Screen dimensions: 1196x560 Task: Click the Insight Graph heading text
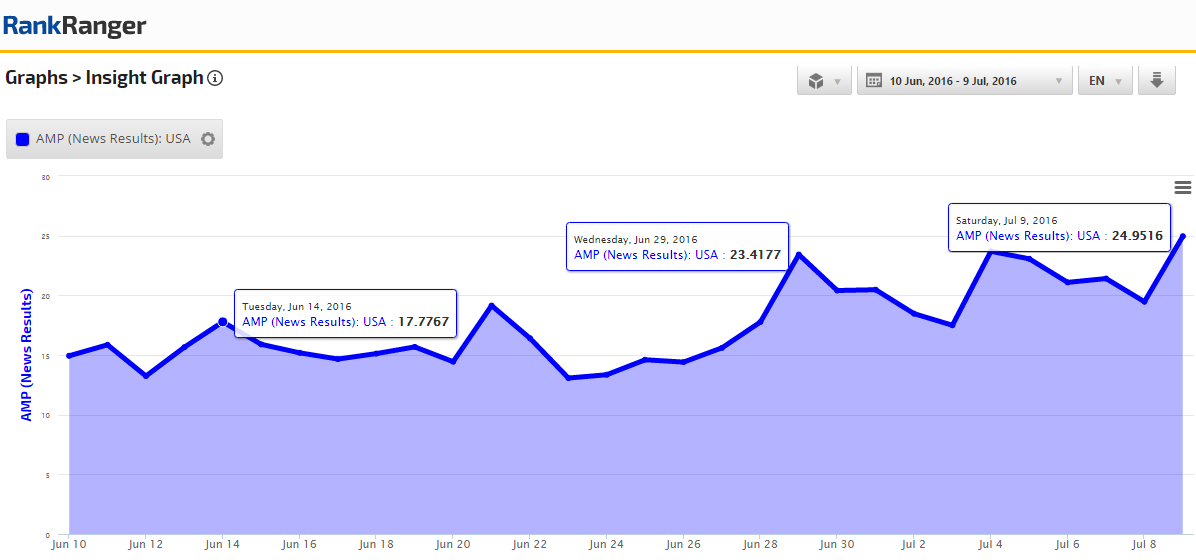[144, 78]
